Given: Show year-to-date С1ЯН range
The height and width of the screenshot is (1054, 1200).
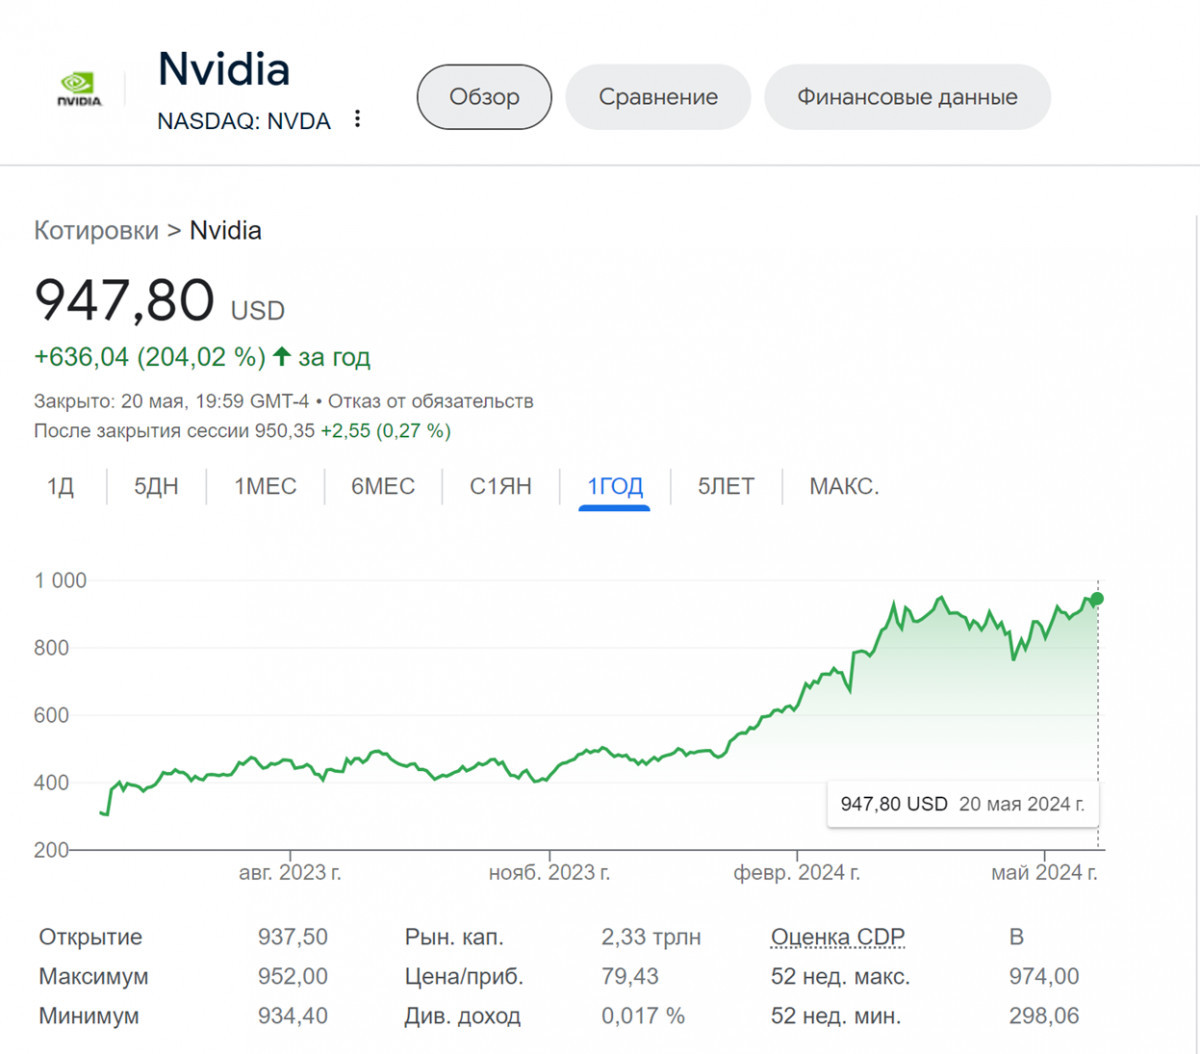Looking at the screenshot, I should pos(500,487).
